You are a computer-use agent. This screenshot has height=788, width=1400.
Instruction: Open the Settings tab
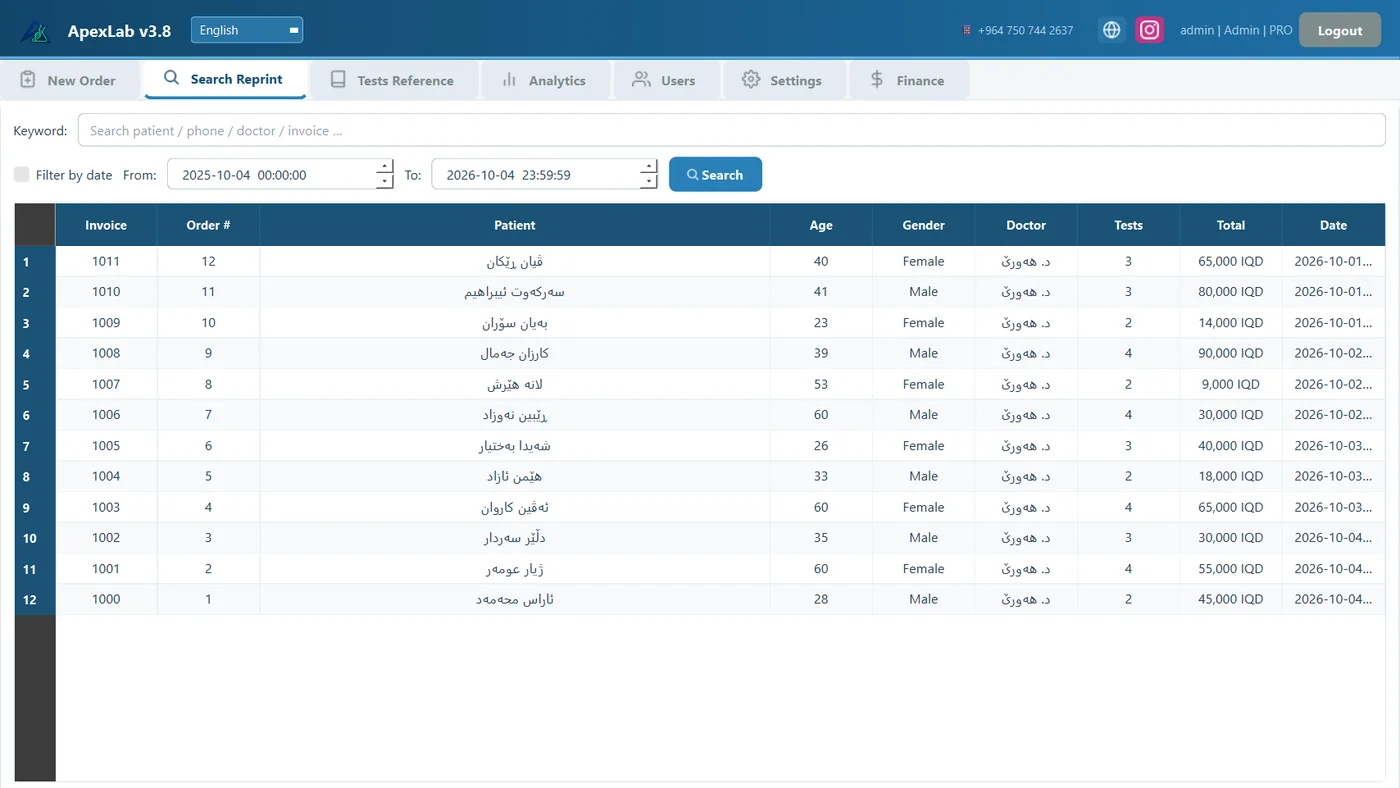coord(784,80)
